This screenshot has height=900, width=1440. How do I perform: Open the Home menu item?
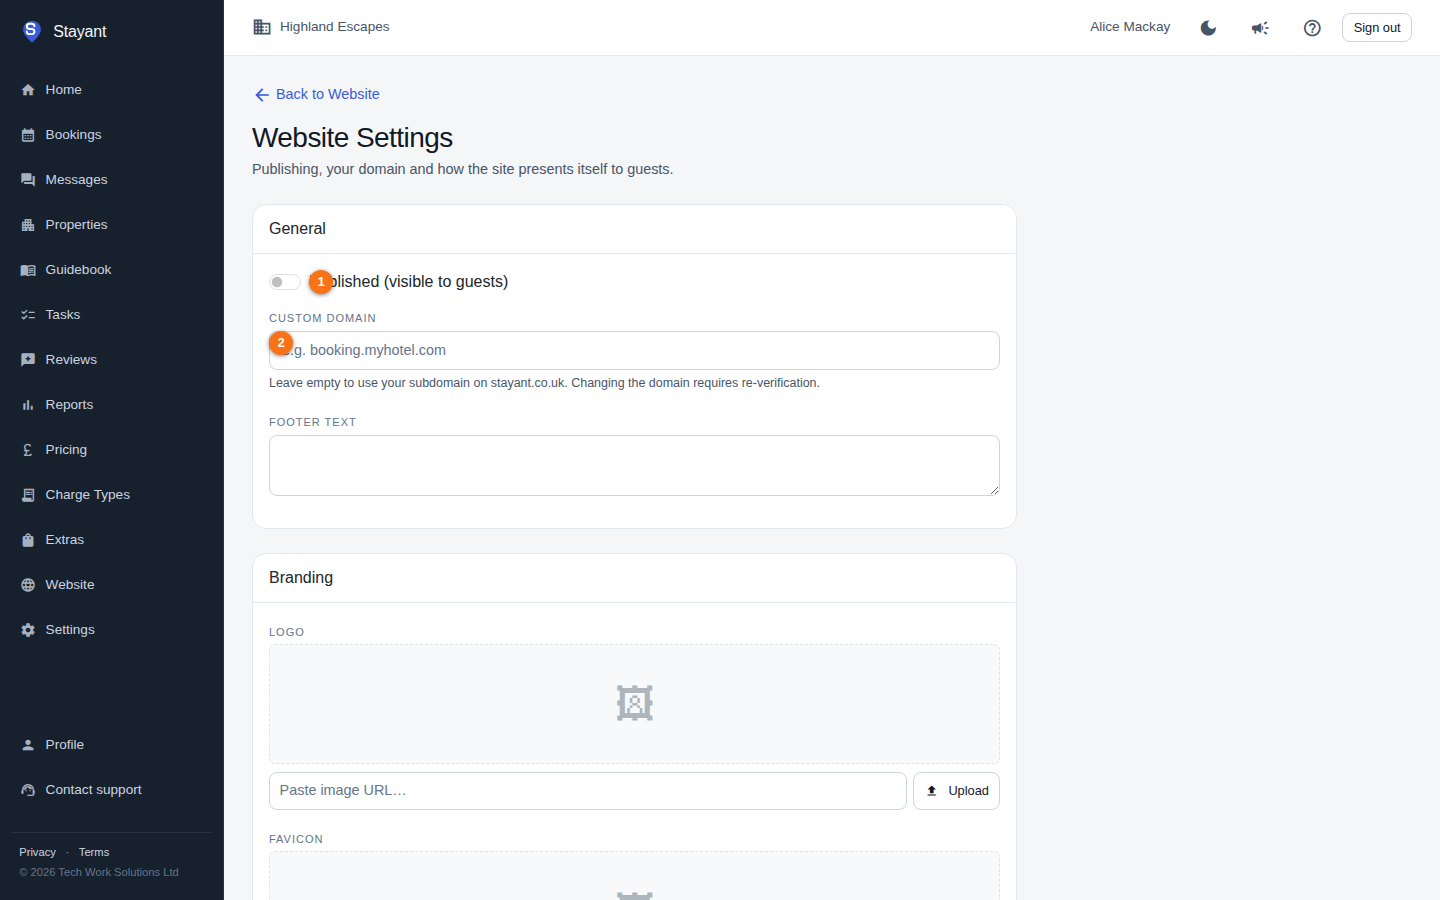coord(112,90)
